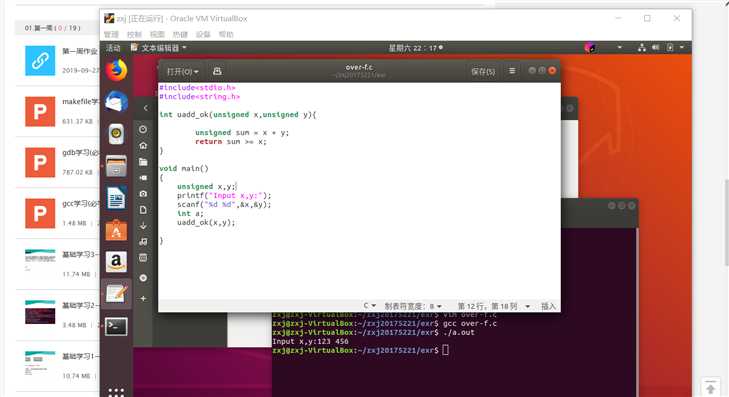Open the disc entry in Files sidebar

(143, 278)
